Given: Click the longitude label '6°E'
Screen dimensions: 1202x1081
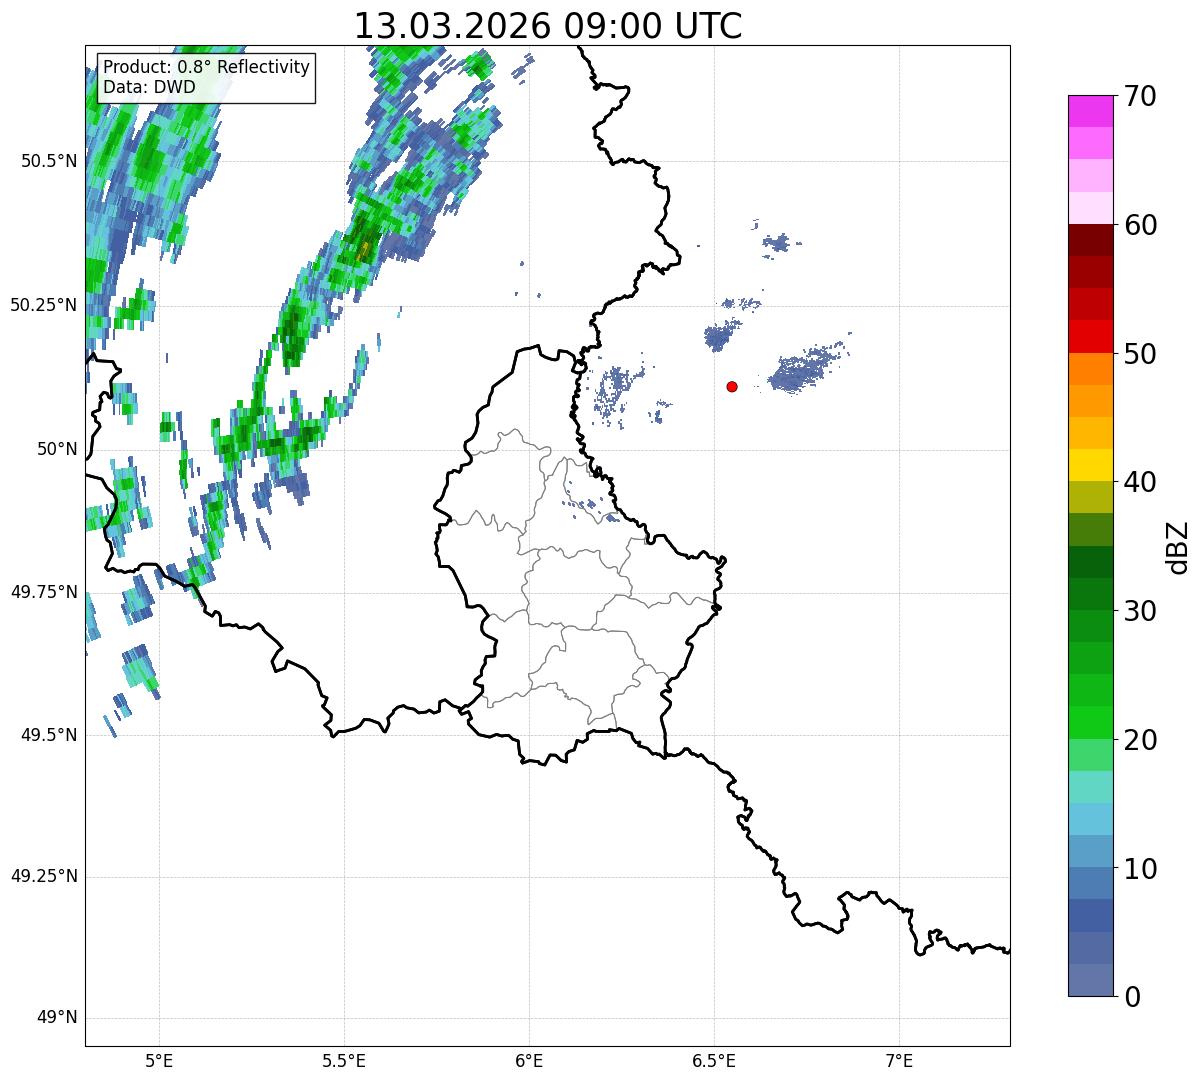Looking at the screenshot, I should pos(529,1060).
